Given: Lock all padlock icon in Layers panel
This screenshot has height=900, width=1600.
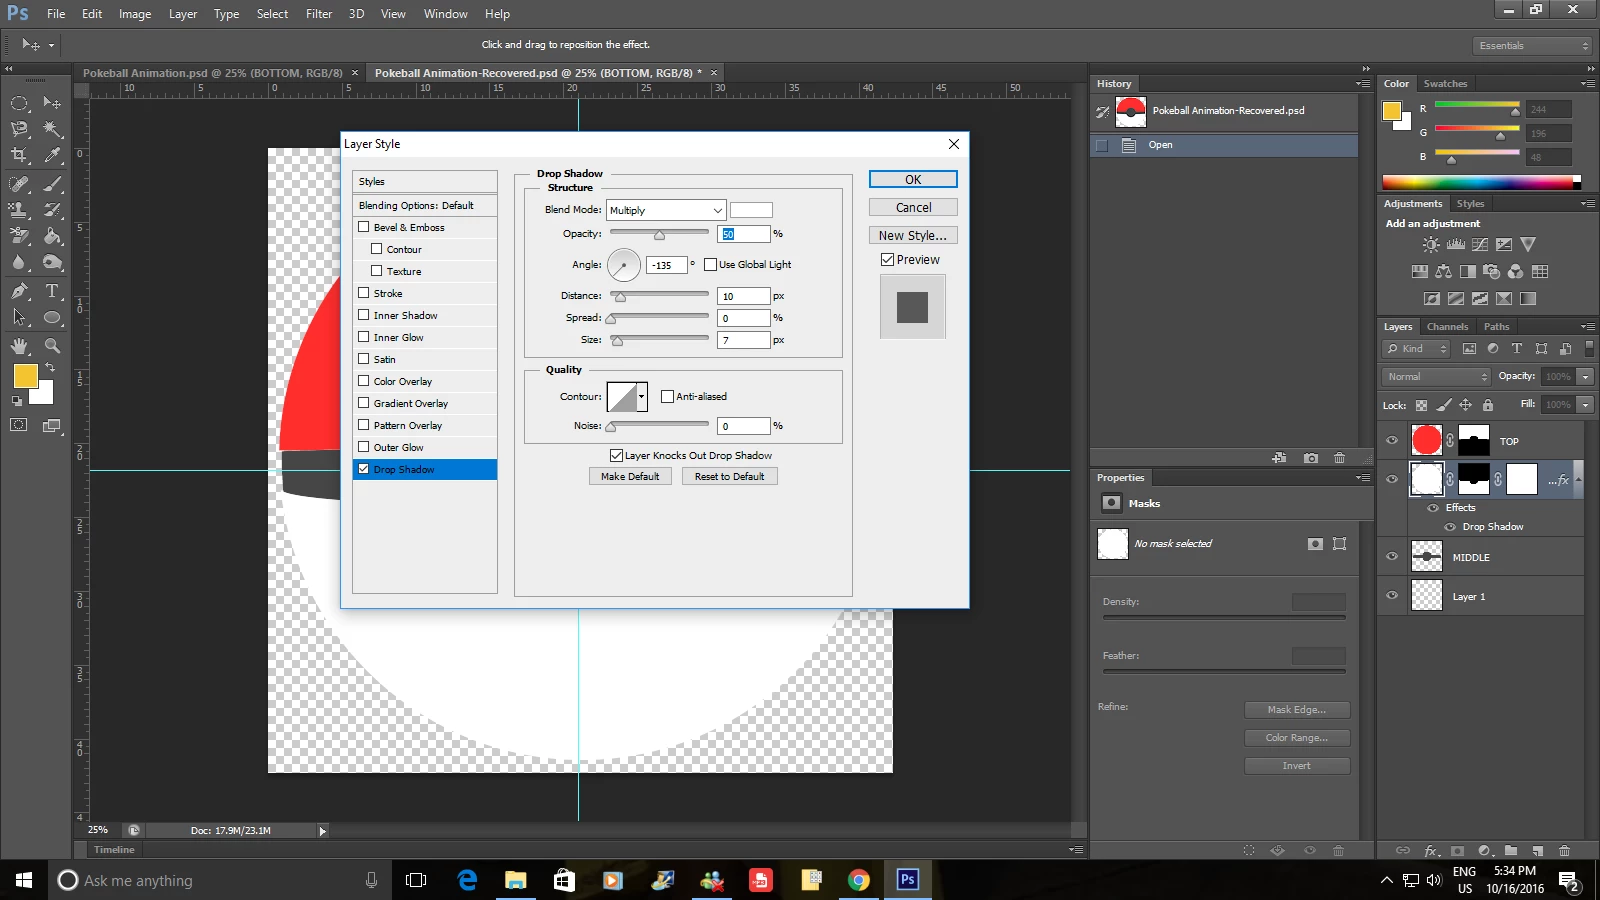Looking at the screenshot, I should click(x=1488, y=405).
